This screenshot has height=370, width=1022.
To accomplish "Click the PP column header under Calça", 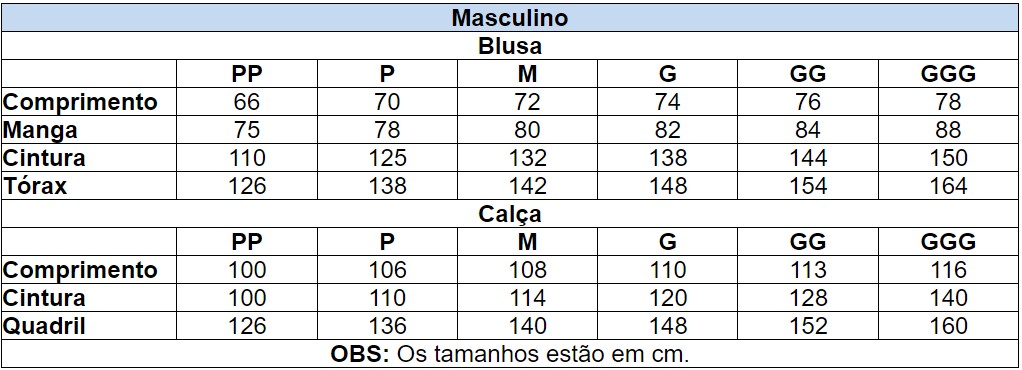I will coord(247,242).
